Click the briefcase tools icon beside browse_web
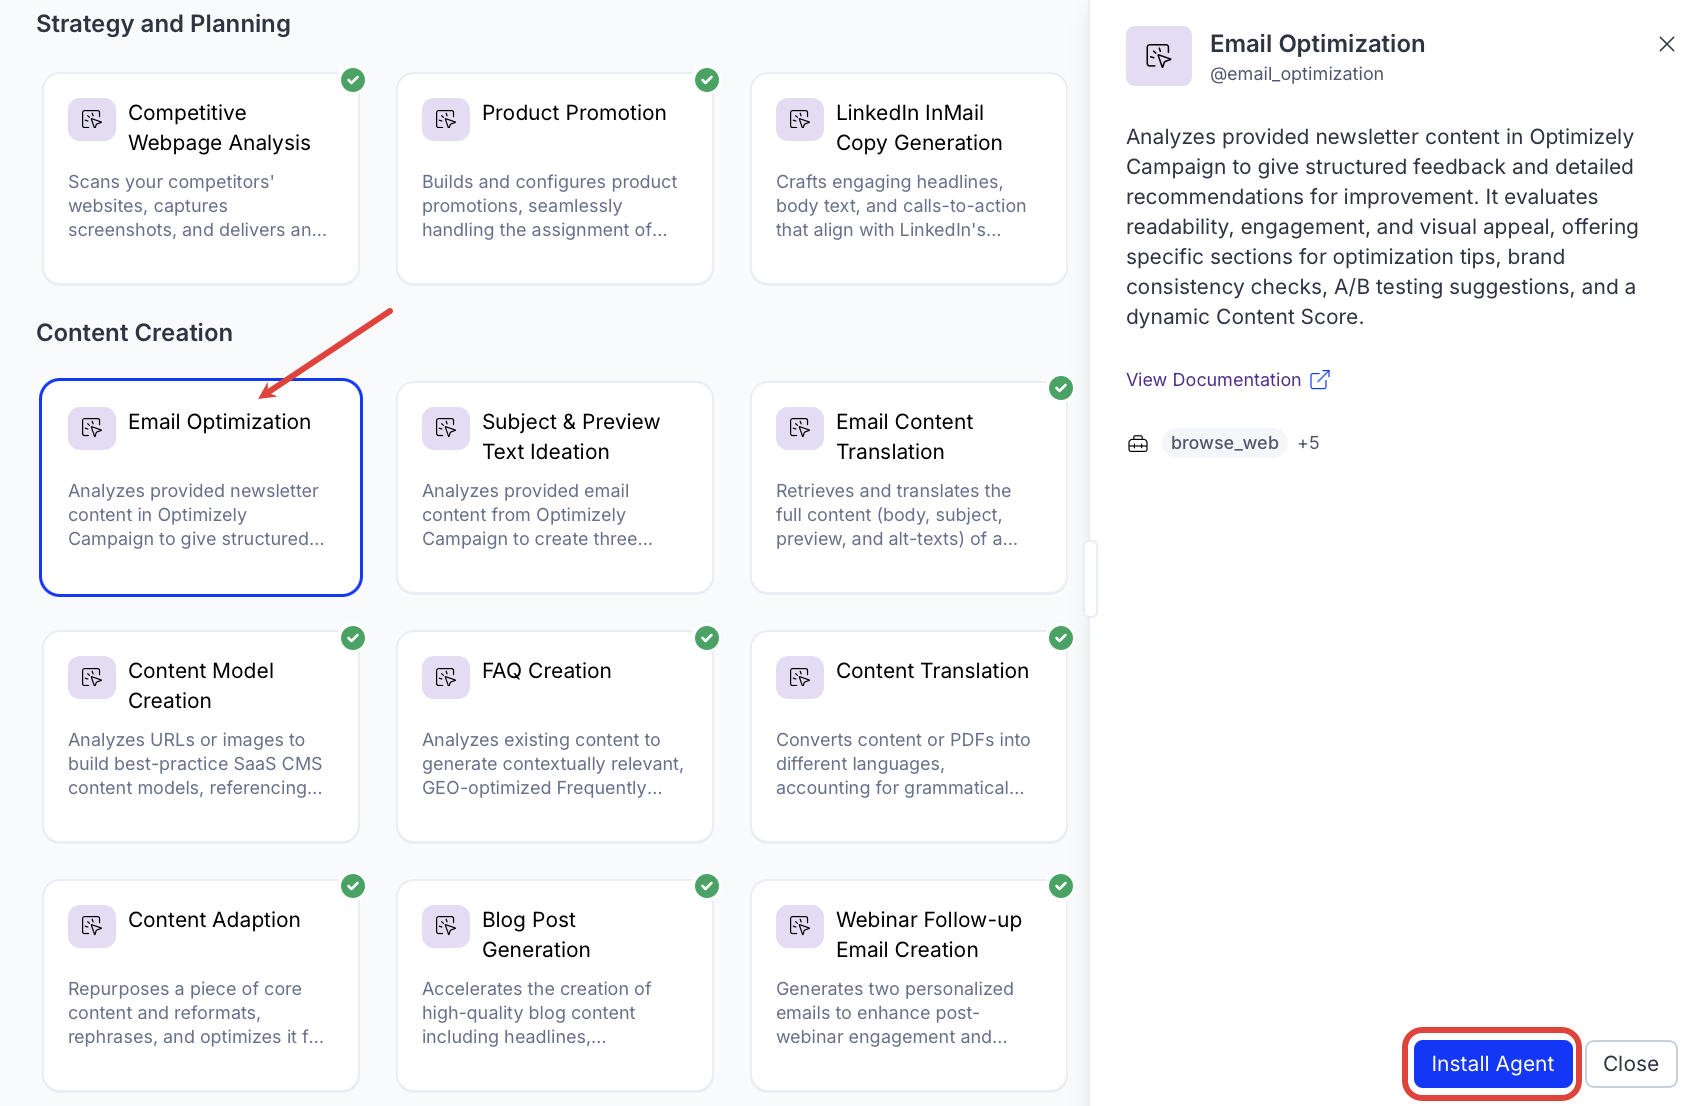Image resolution: width=1692 pixels, height=1106 pixels. (x=1138, y=442)
